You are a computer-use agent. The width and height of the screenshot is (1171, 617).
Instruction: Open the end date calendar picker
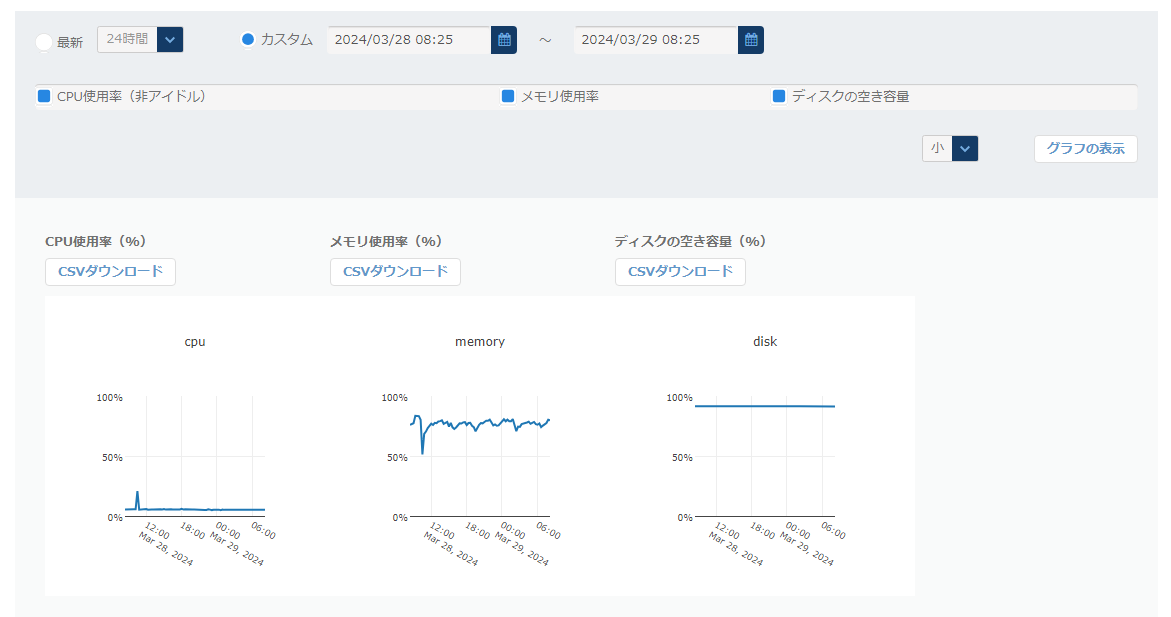pyautogui.click(x=751, y=40)
